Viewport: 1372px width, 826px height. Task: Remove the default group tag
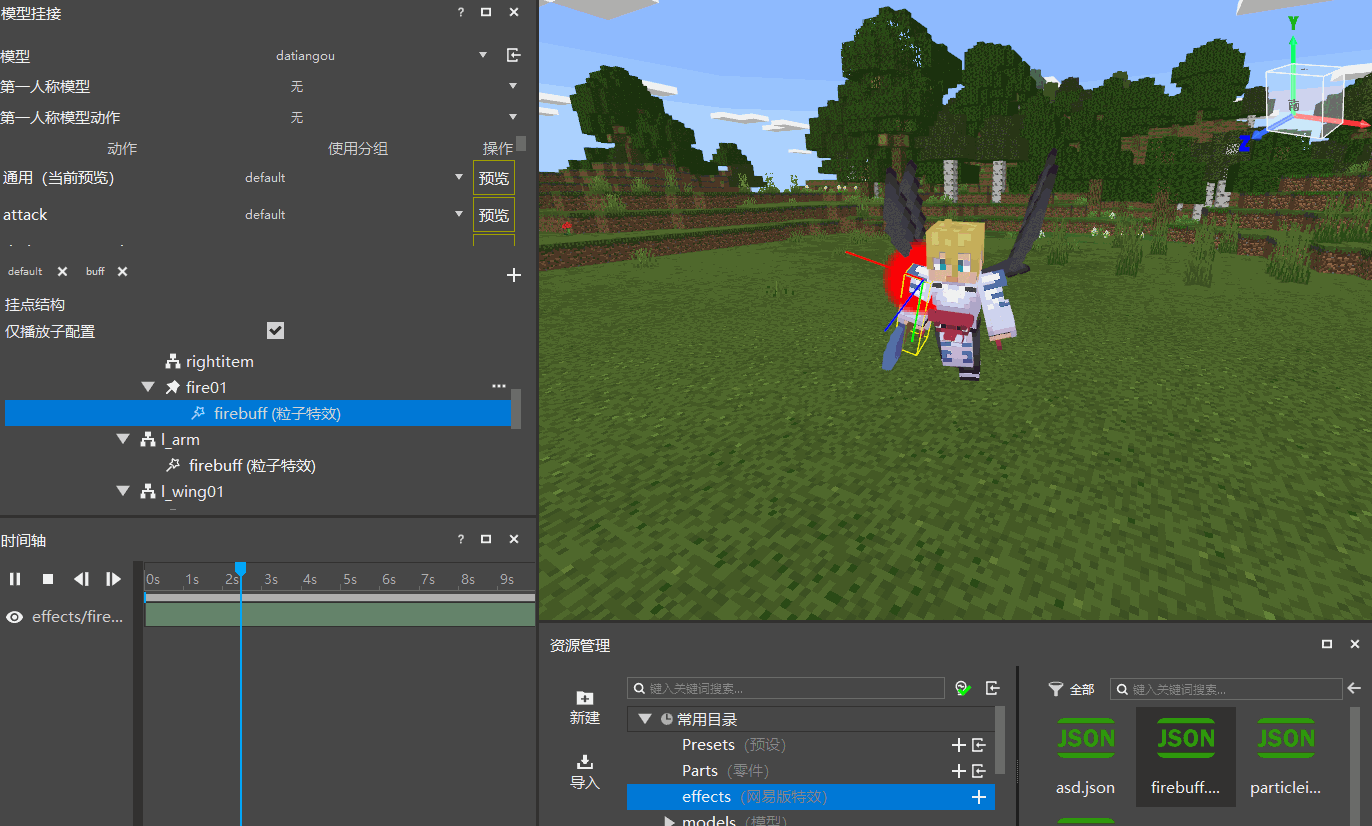coord(62,272)
